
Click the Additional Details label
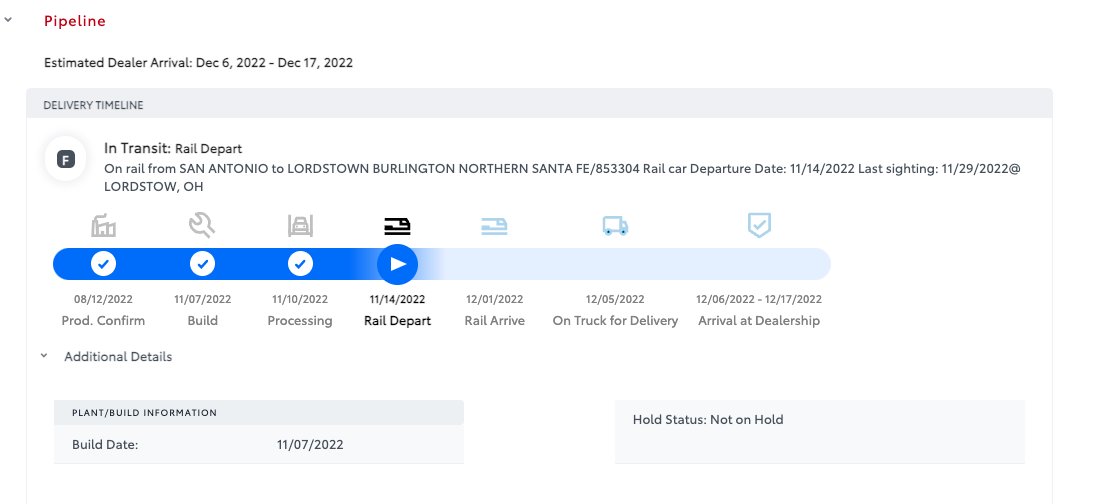(x=118, y=356)
